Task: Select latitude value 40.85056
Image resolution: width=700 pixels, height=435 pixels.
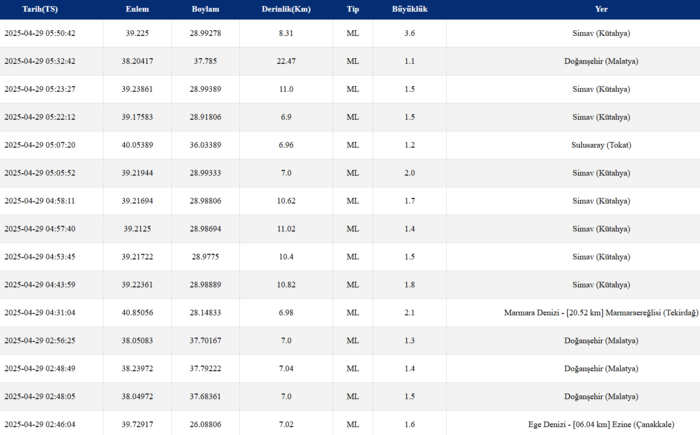Action: pos(137,313)
